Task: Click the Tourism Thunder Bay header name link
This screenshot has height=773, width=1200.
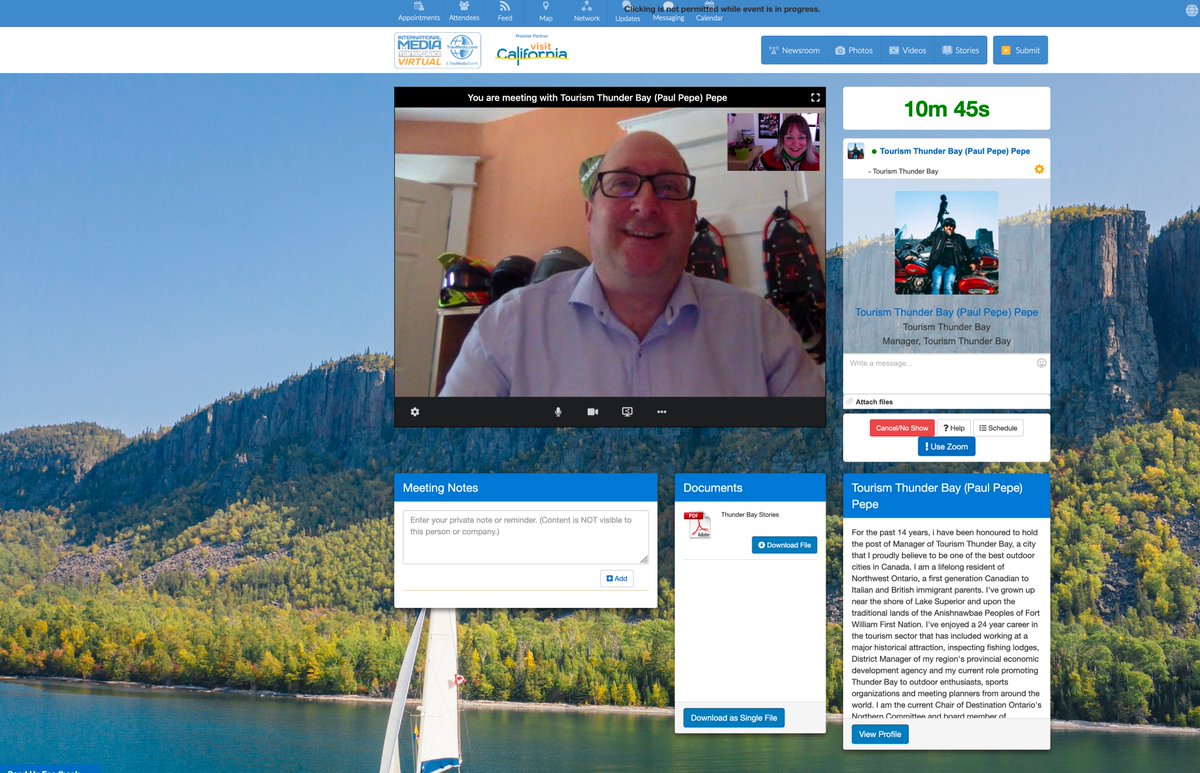Action: pos(955,151)
